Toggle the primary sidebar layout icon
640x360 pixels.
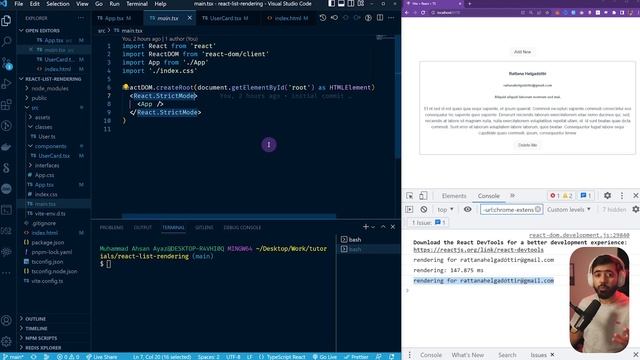(x=331, y=4)
